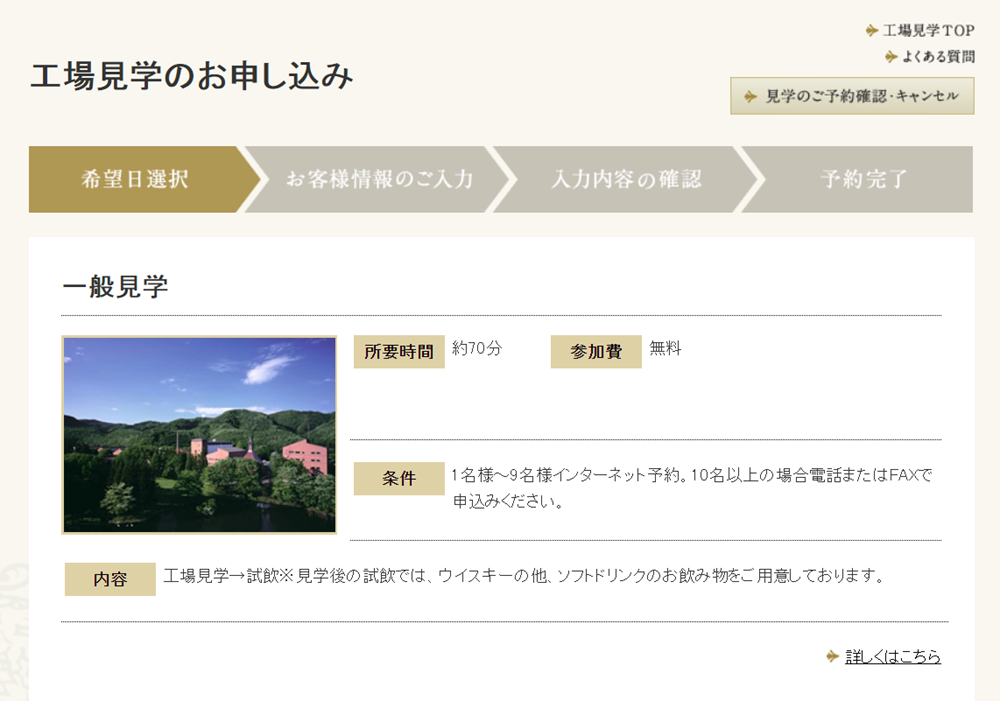Click the distillery factory photo thumbnail
Image resolution: width=1000 pixels, height=701 pixels.
click(x=199, y=434)
